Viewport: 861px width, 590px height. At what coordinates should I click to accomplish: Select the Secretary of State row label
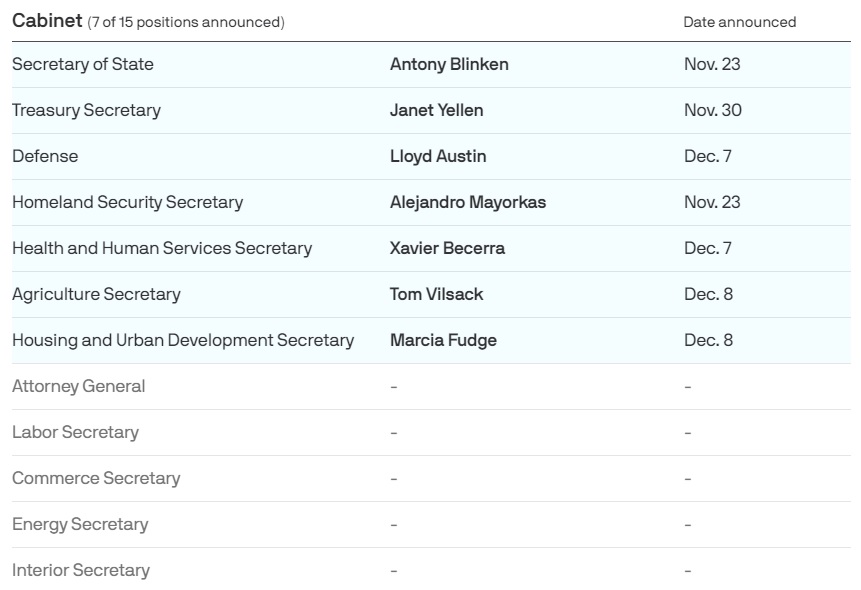click(83, 64)
